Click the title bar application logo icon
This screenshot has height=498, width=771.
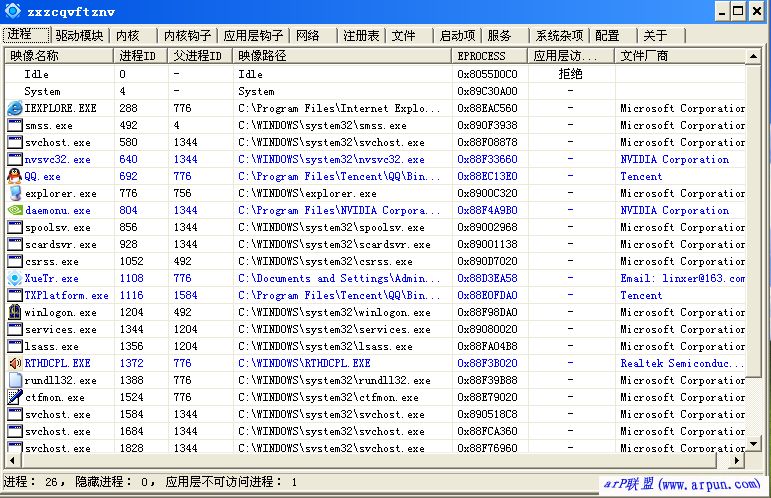12,11
